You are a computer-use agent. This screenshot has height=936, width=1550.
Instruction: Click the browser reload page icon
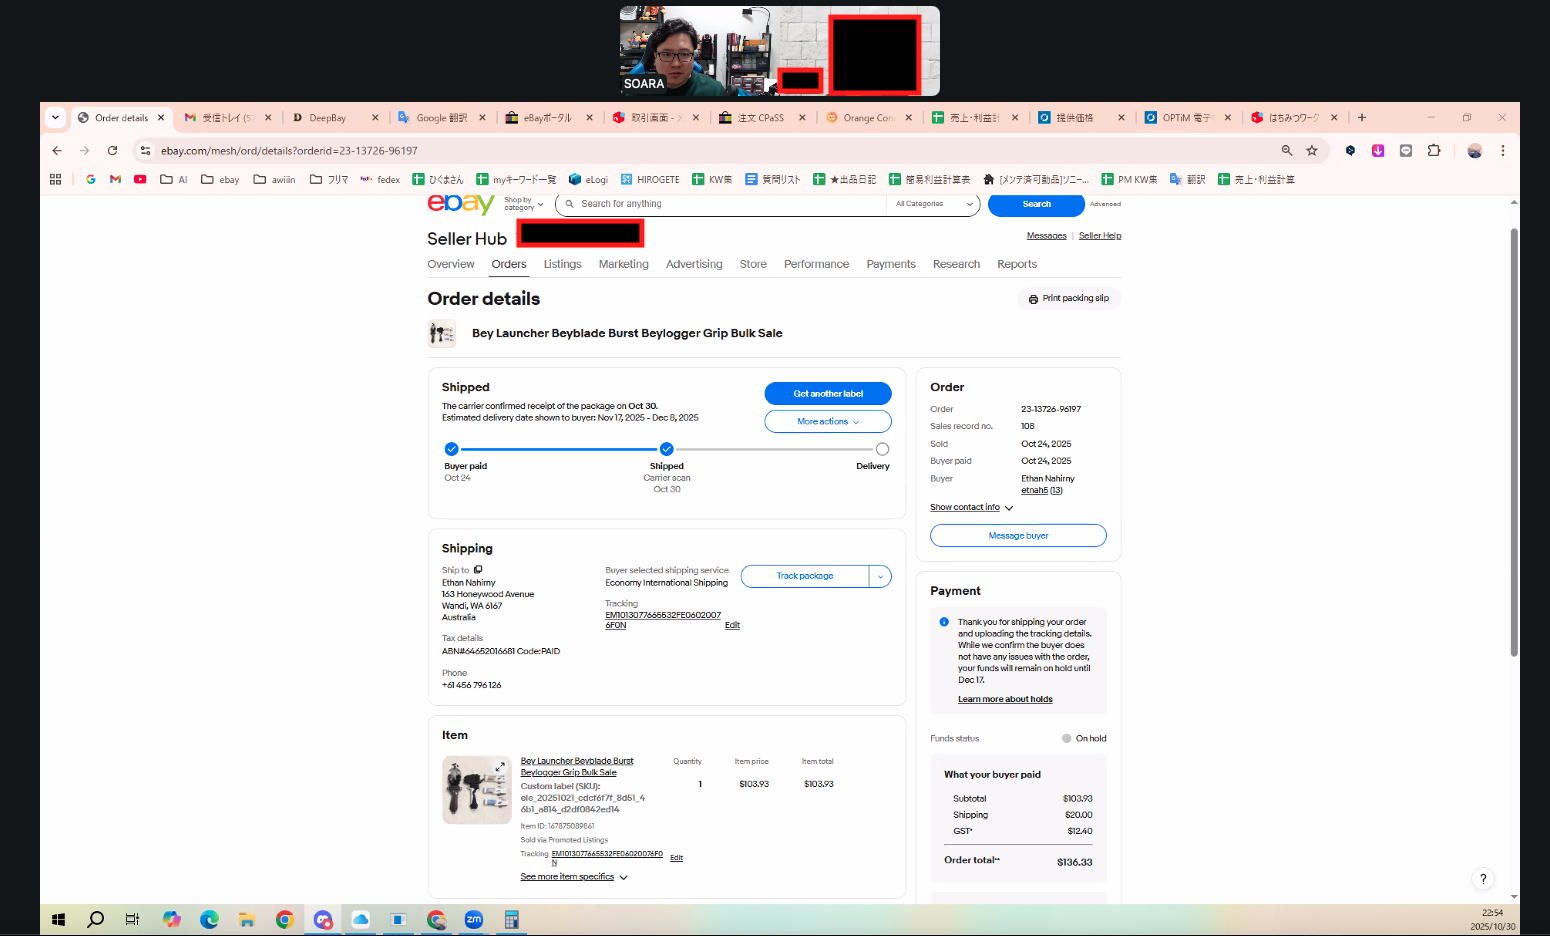click(113, 151)
